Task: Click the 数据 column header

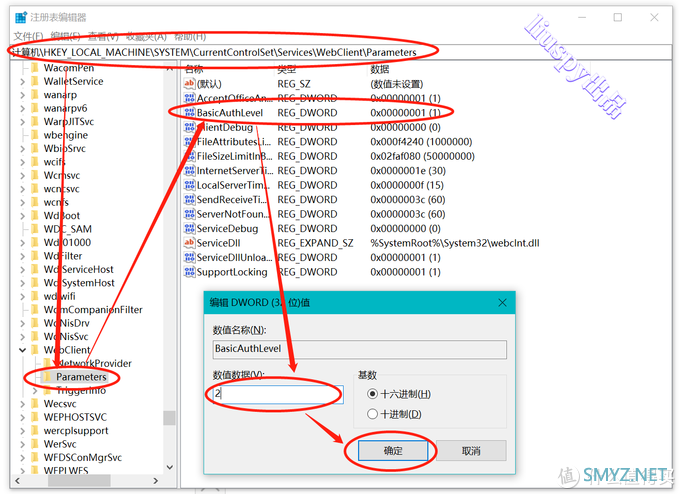Action: point(380,69)
